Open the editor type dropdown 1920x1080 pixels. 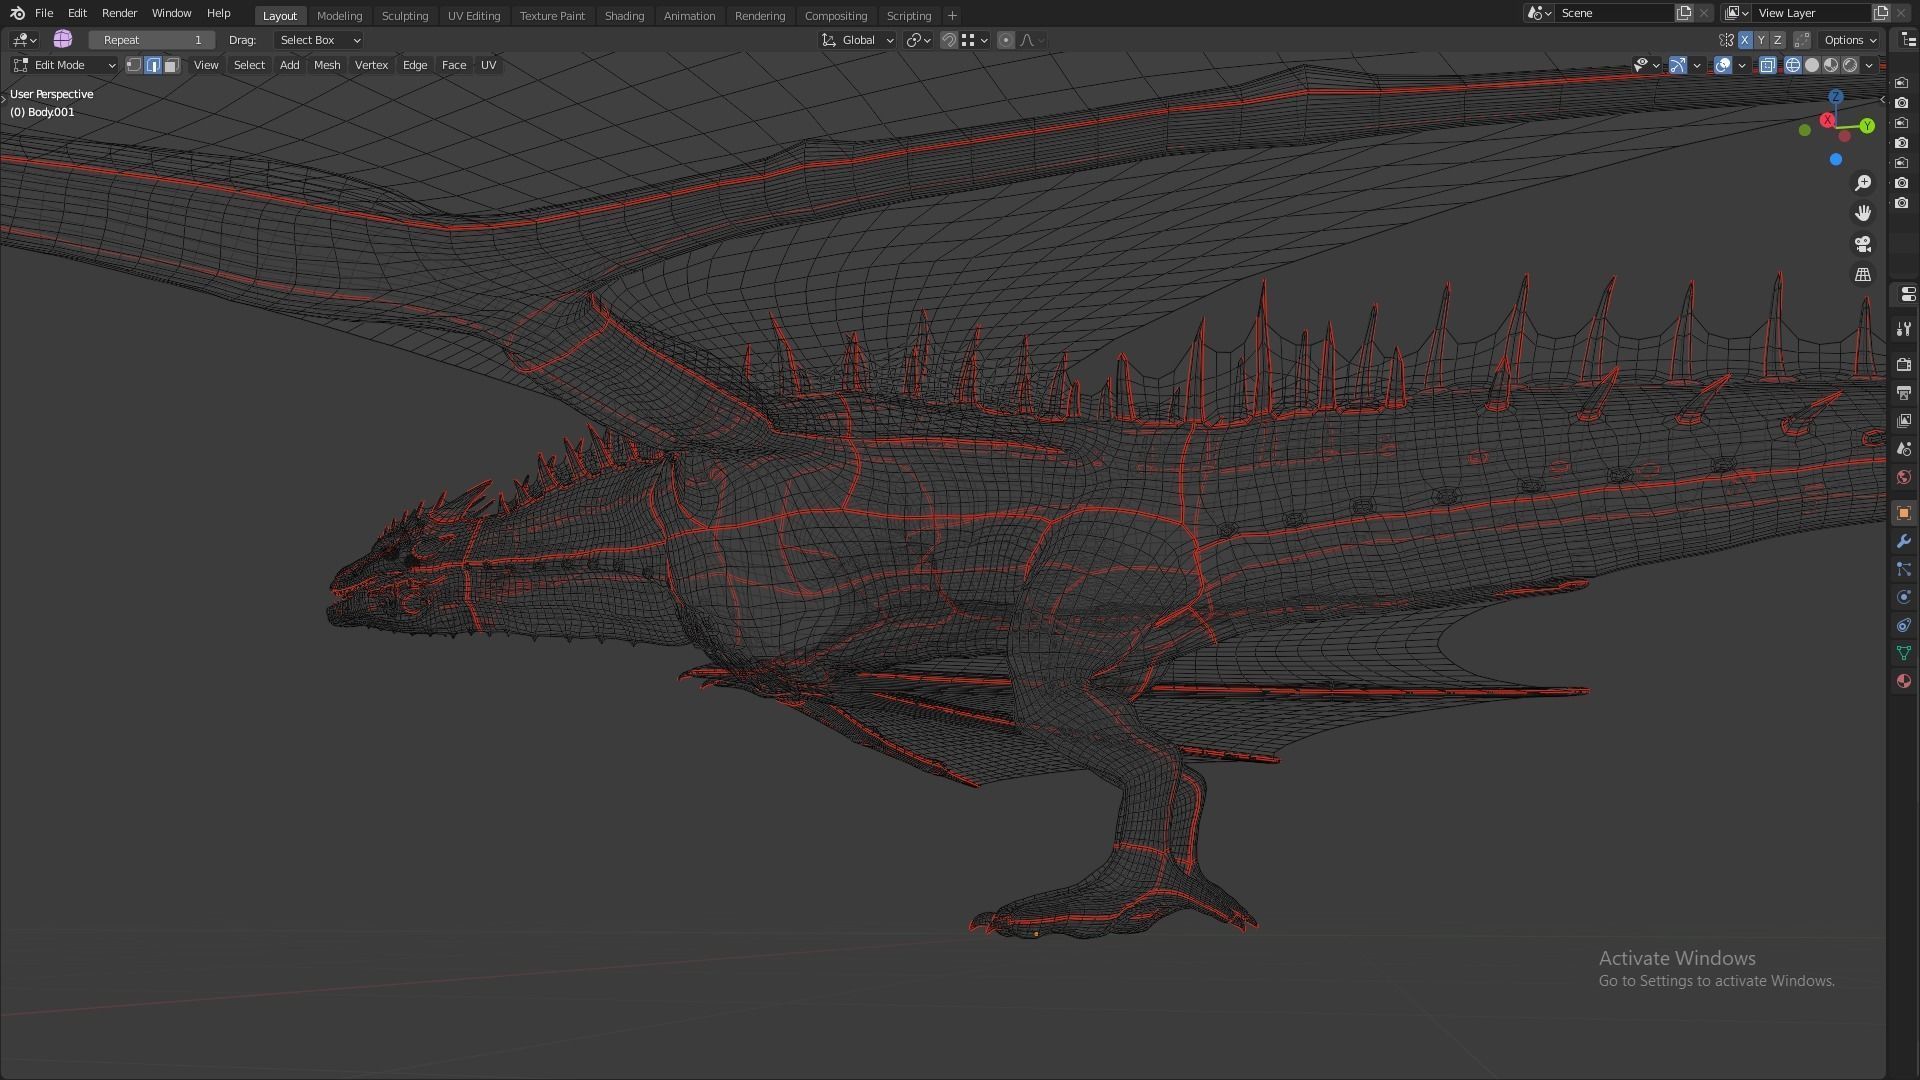24,40
